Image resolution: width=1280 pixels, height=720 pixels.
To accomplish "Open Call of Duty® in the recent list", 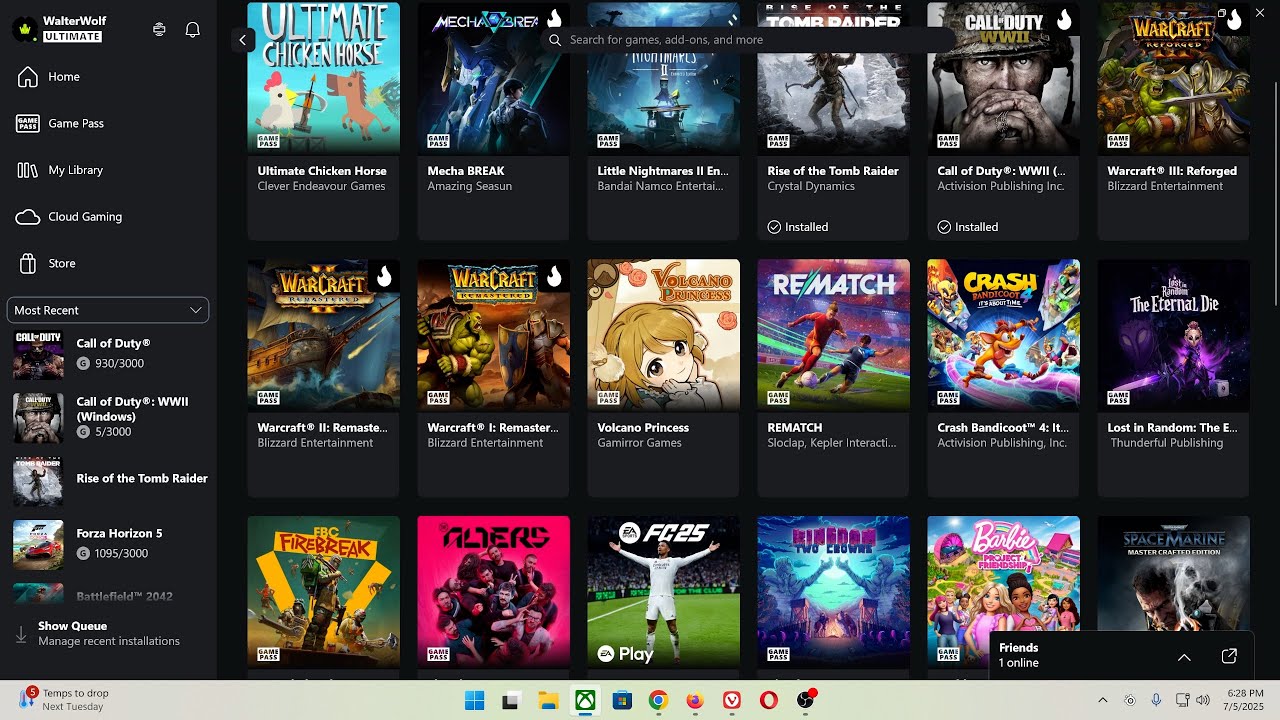I will 108,355.
